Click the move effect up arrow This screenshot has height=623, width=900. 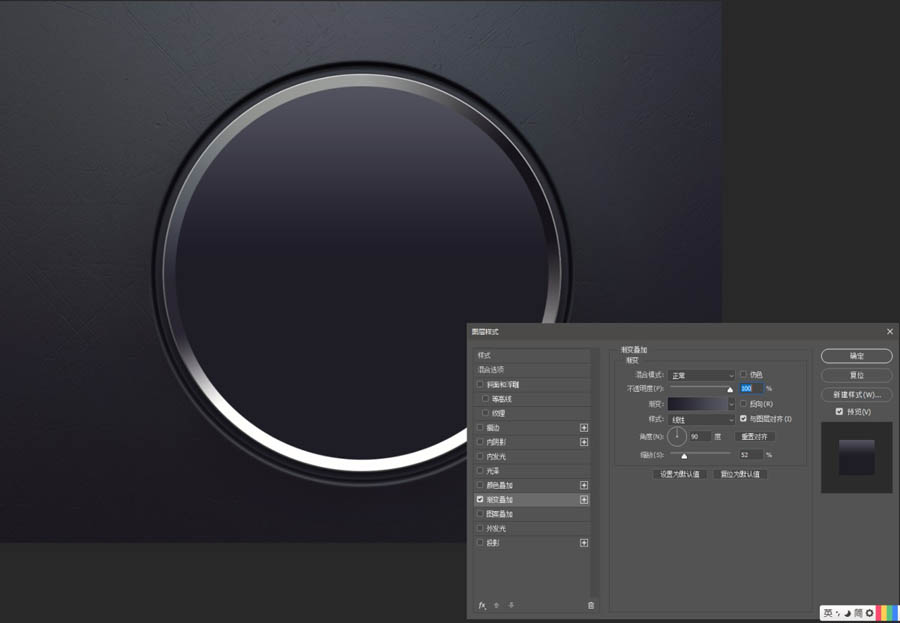coord(497,605)
